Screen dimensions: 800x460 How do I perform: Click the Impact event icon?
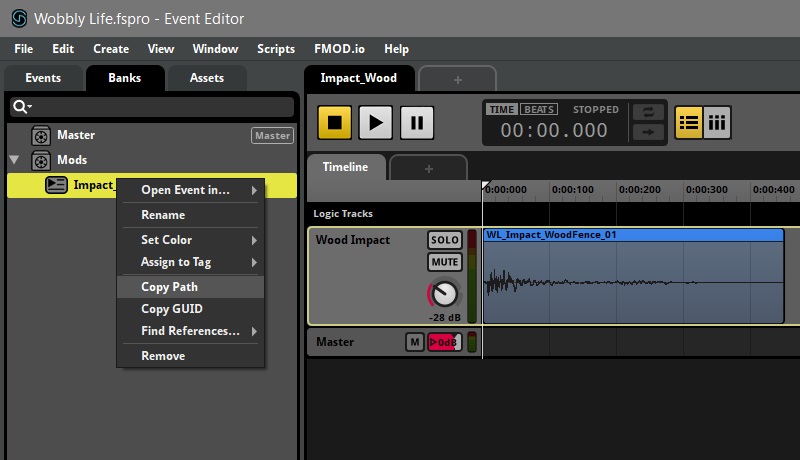click(x=56, y=185)
